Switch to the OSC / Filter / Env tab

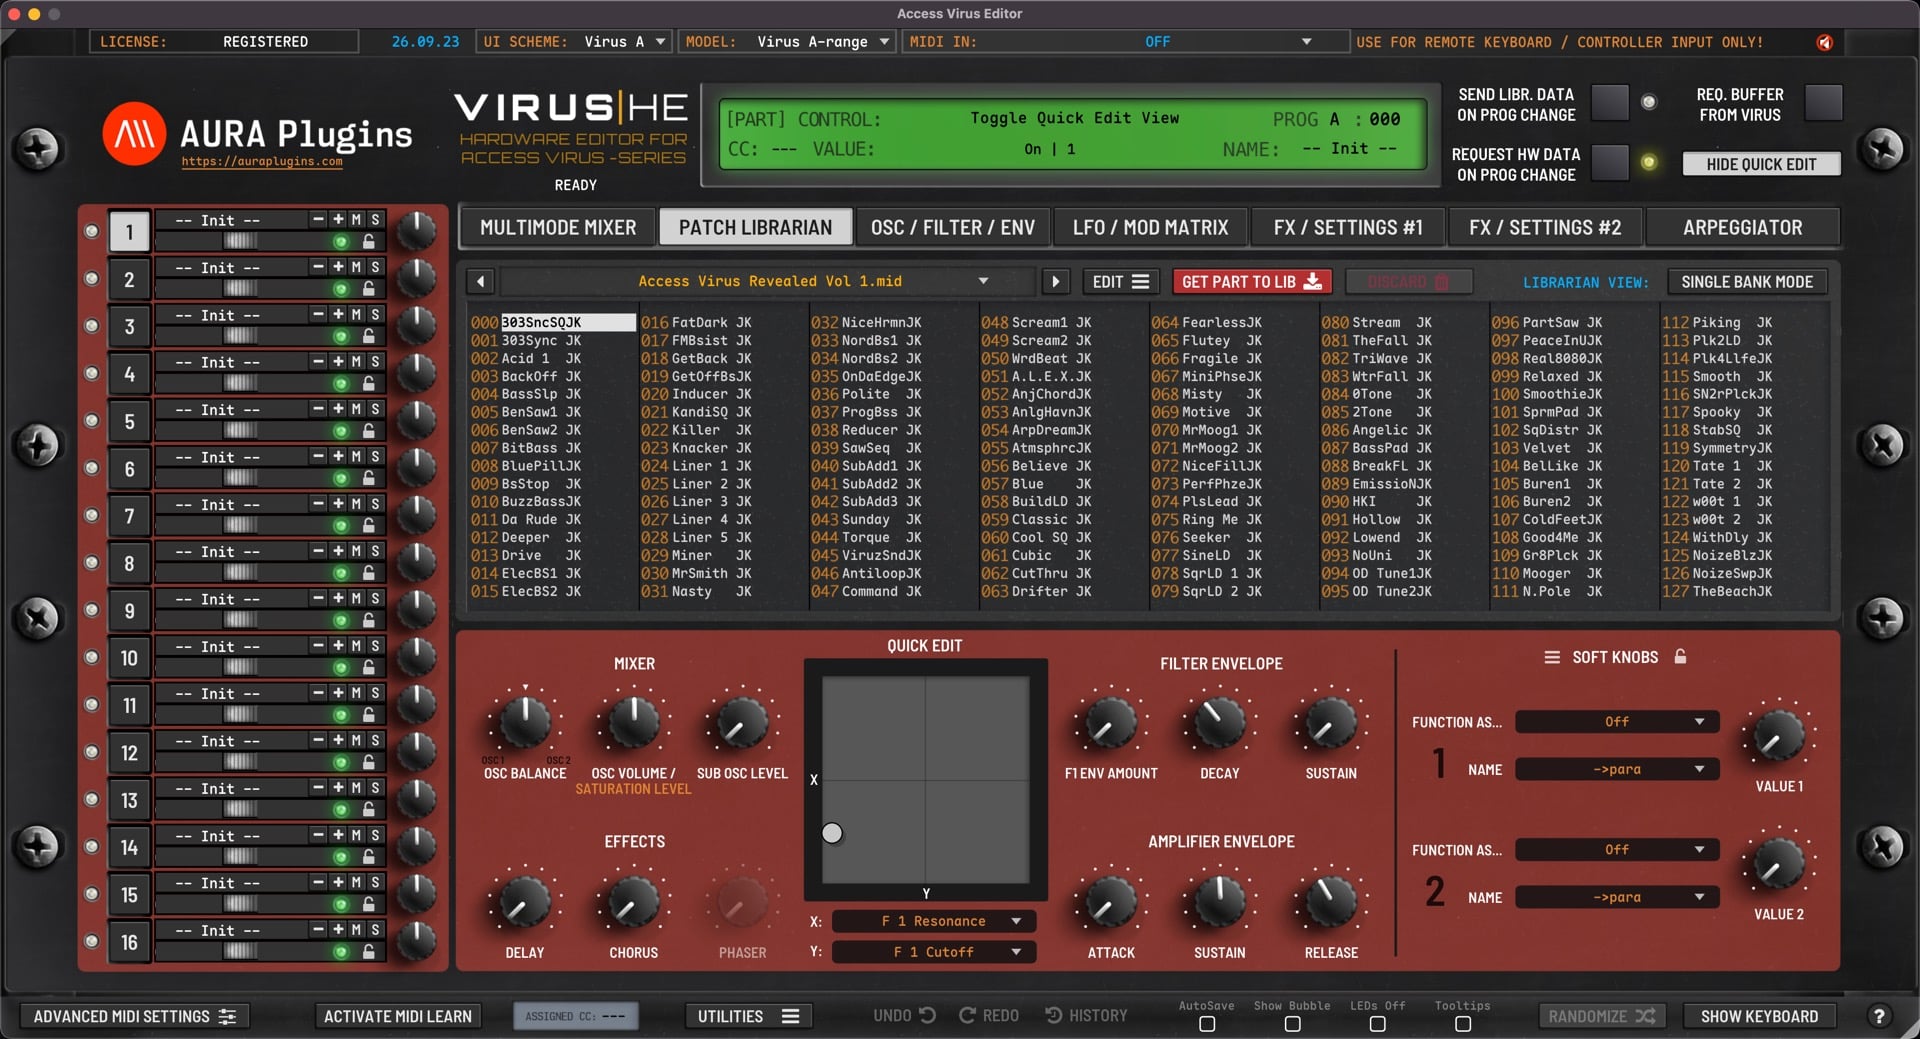click(x=953, y=228)
